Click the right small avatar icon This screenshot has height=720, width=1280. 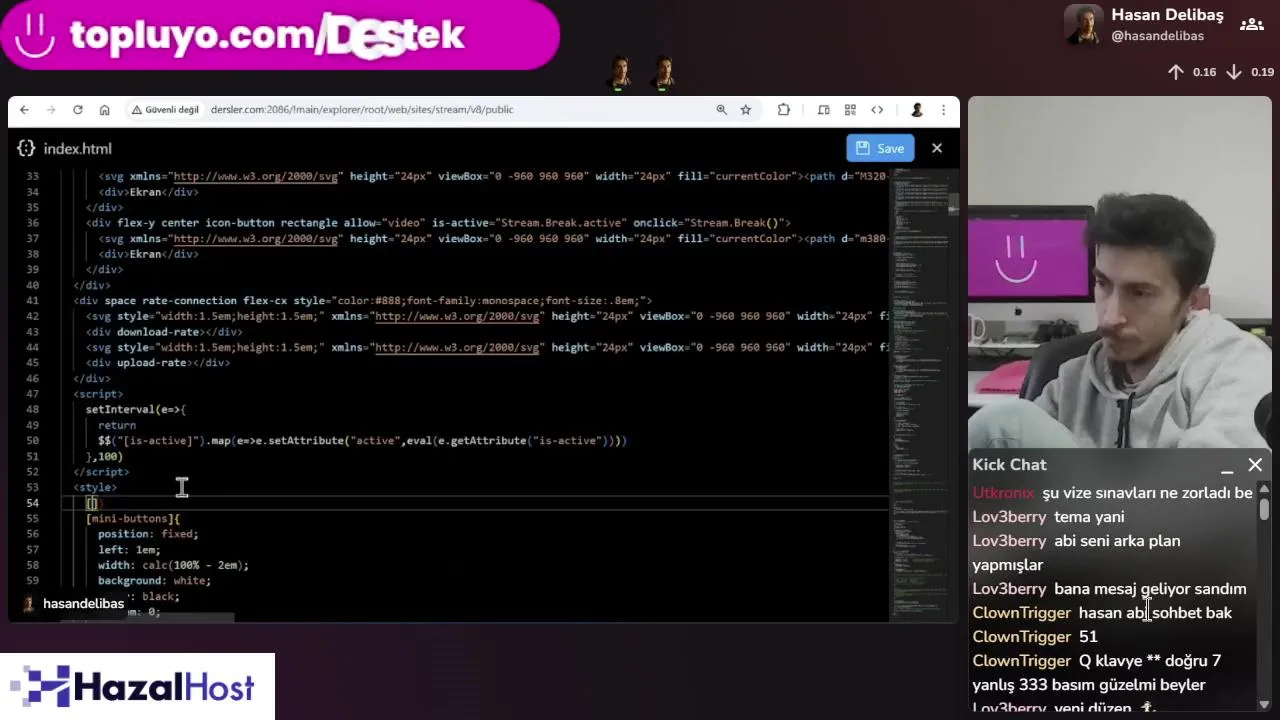pyautogui.click(x=664, y=73)
